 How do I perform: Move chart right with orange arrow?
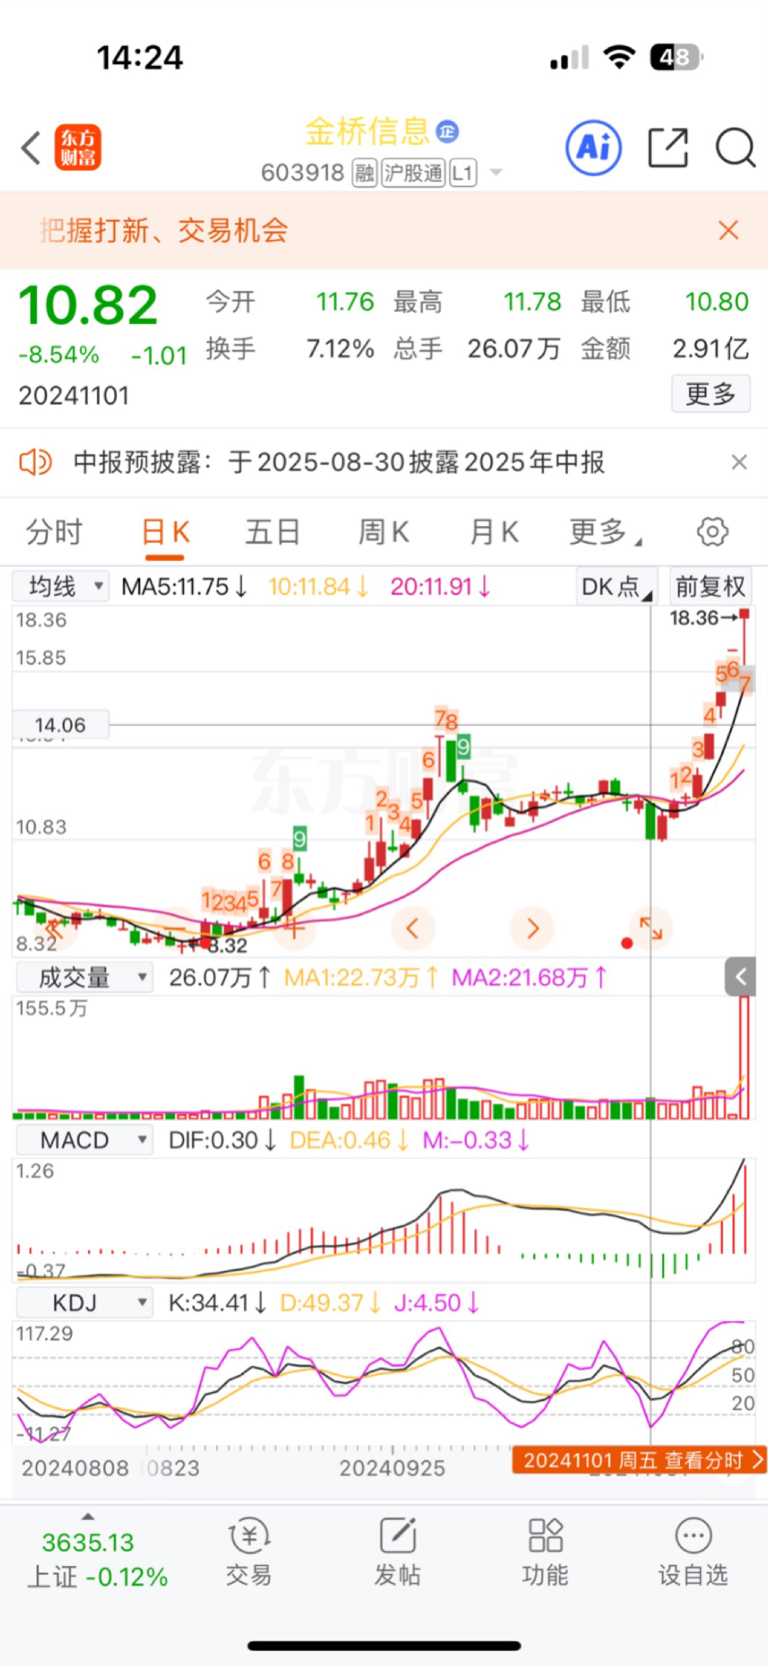[532, 928]
